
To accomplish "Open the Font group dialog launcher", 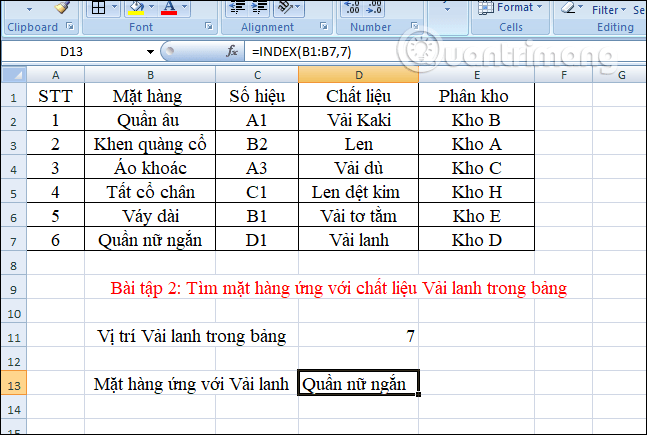I will click(x=209, y=27).
